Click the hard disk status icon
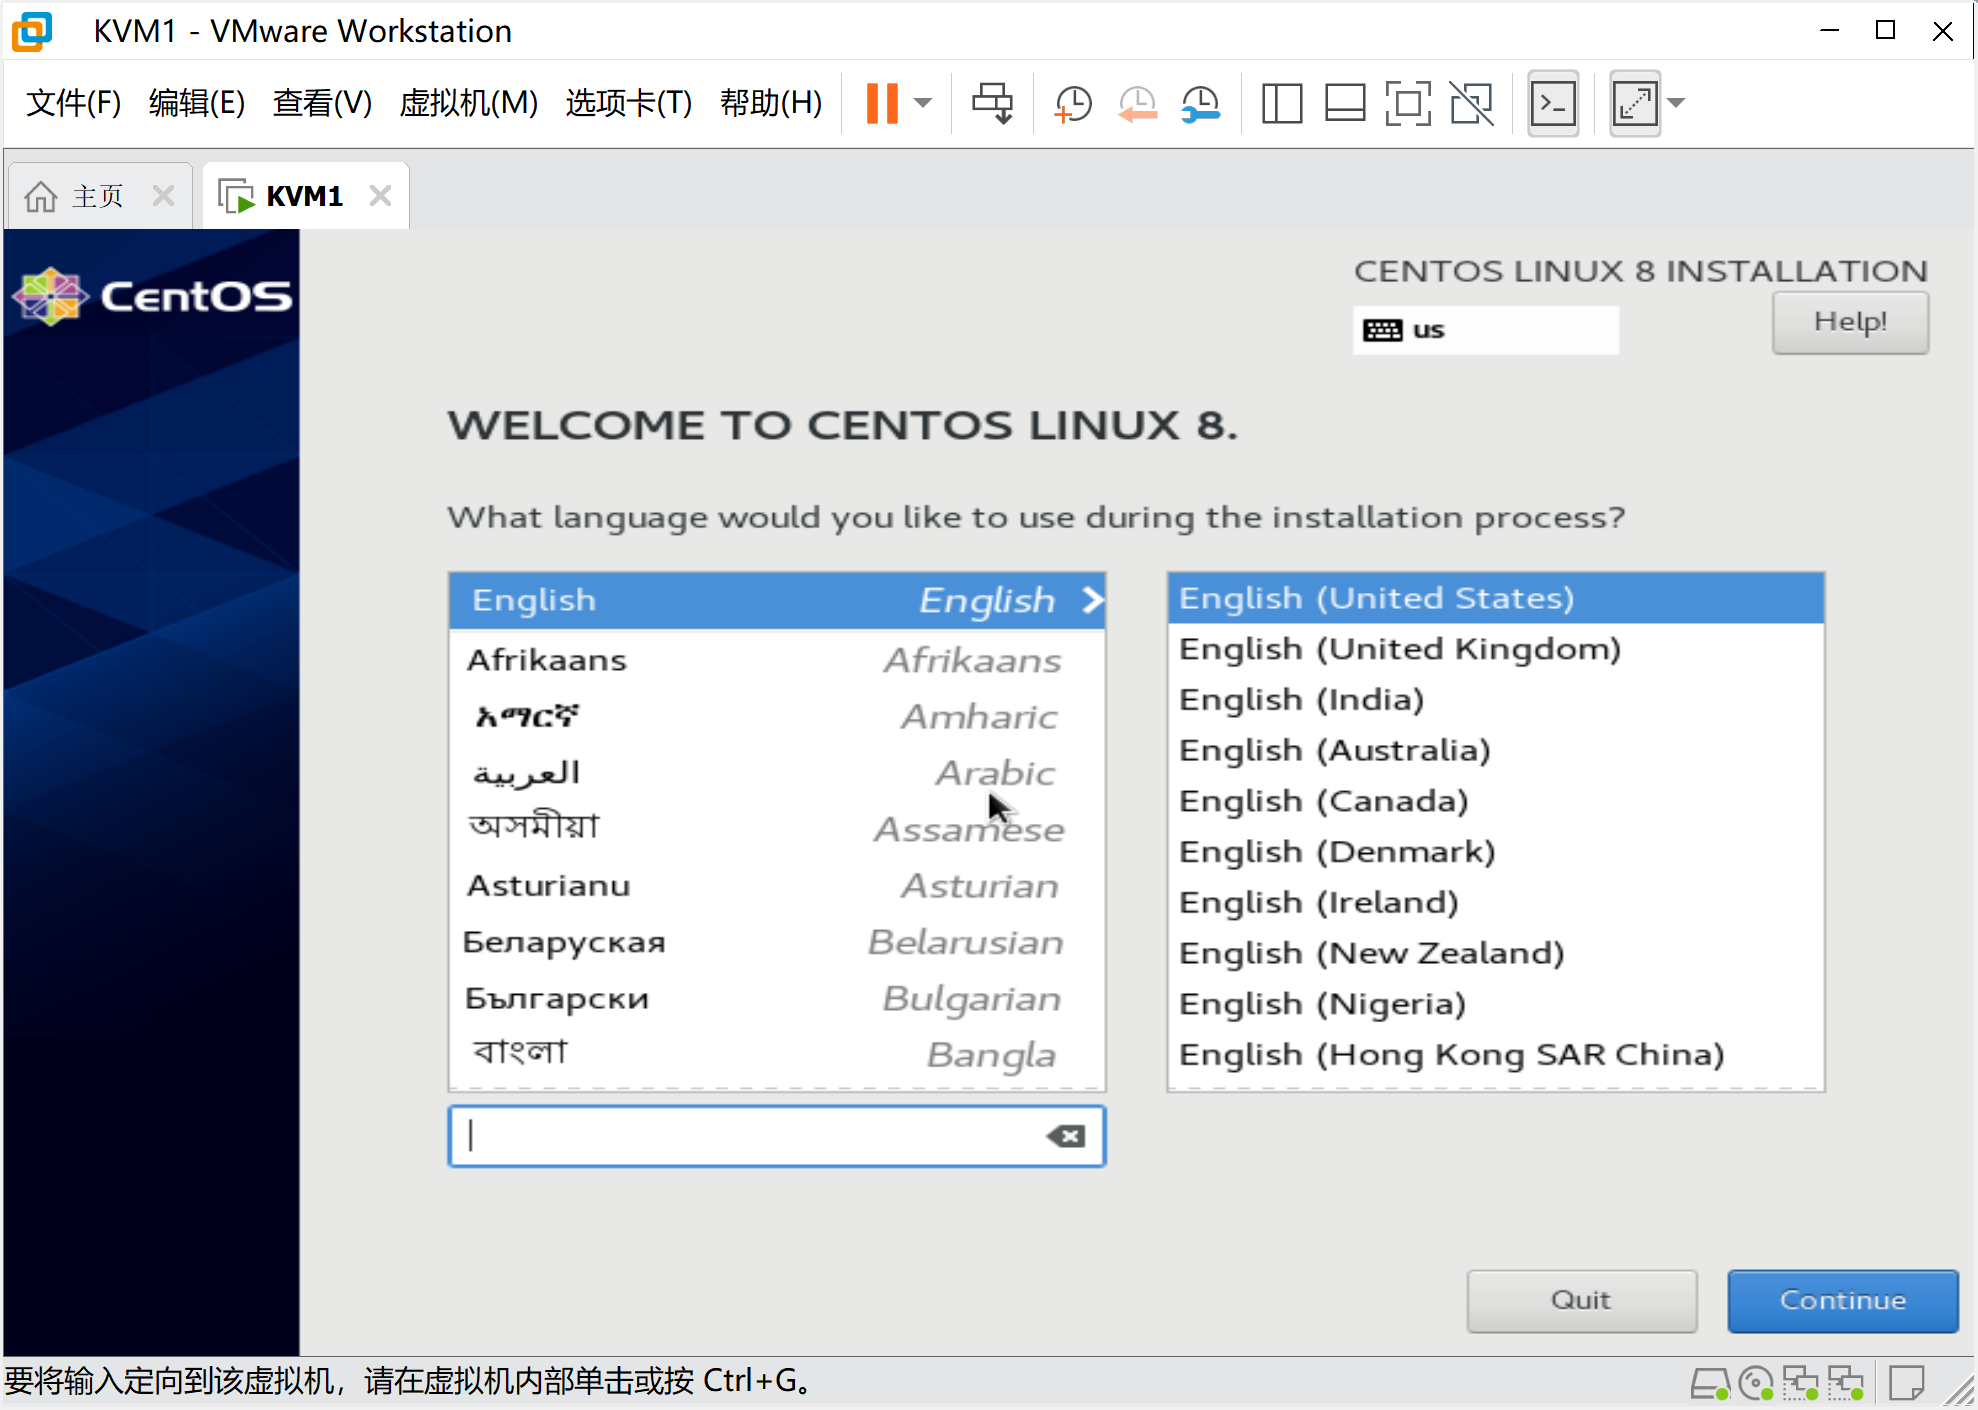The height and width of the screenshot is (1410, 1978). click(x=1709, y=1384)
